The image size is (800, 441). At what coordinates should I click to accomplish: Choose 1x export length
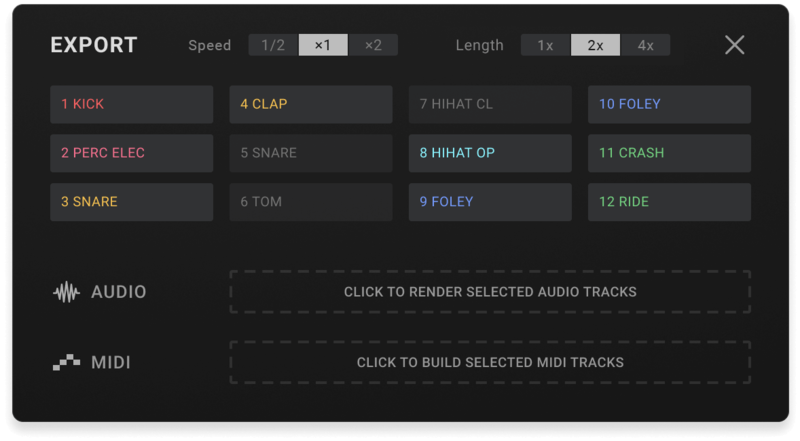tap(545, 45)
